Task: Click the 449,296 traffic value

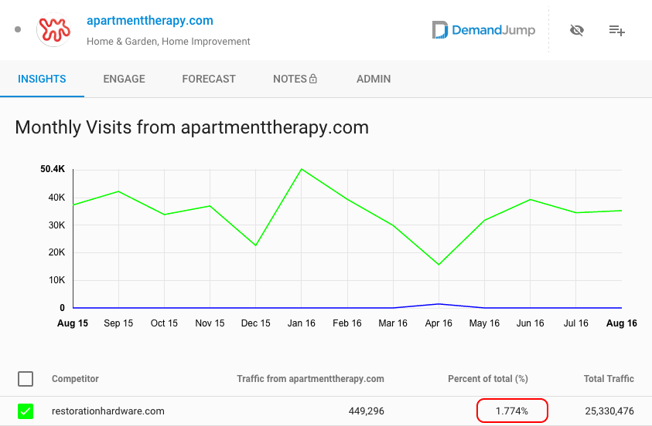Action: (366, 411)
